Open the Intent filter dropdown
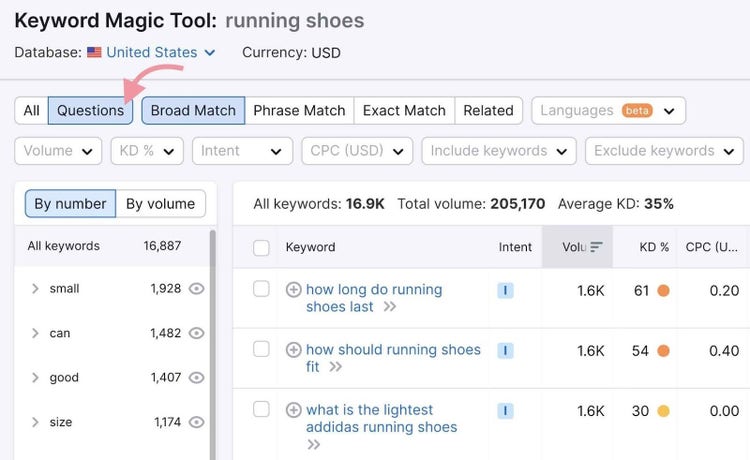This screenshot has height=460, width=750. [243, 151]
